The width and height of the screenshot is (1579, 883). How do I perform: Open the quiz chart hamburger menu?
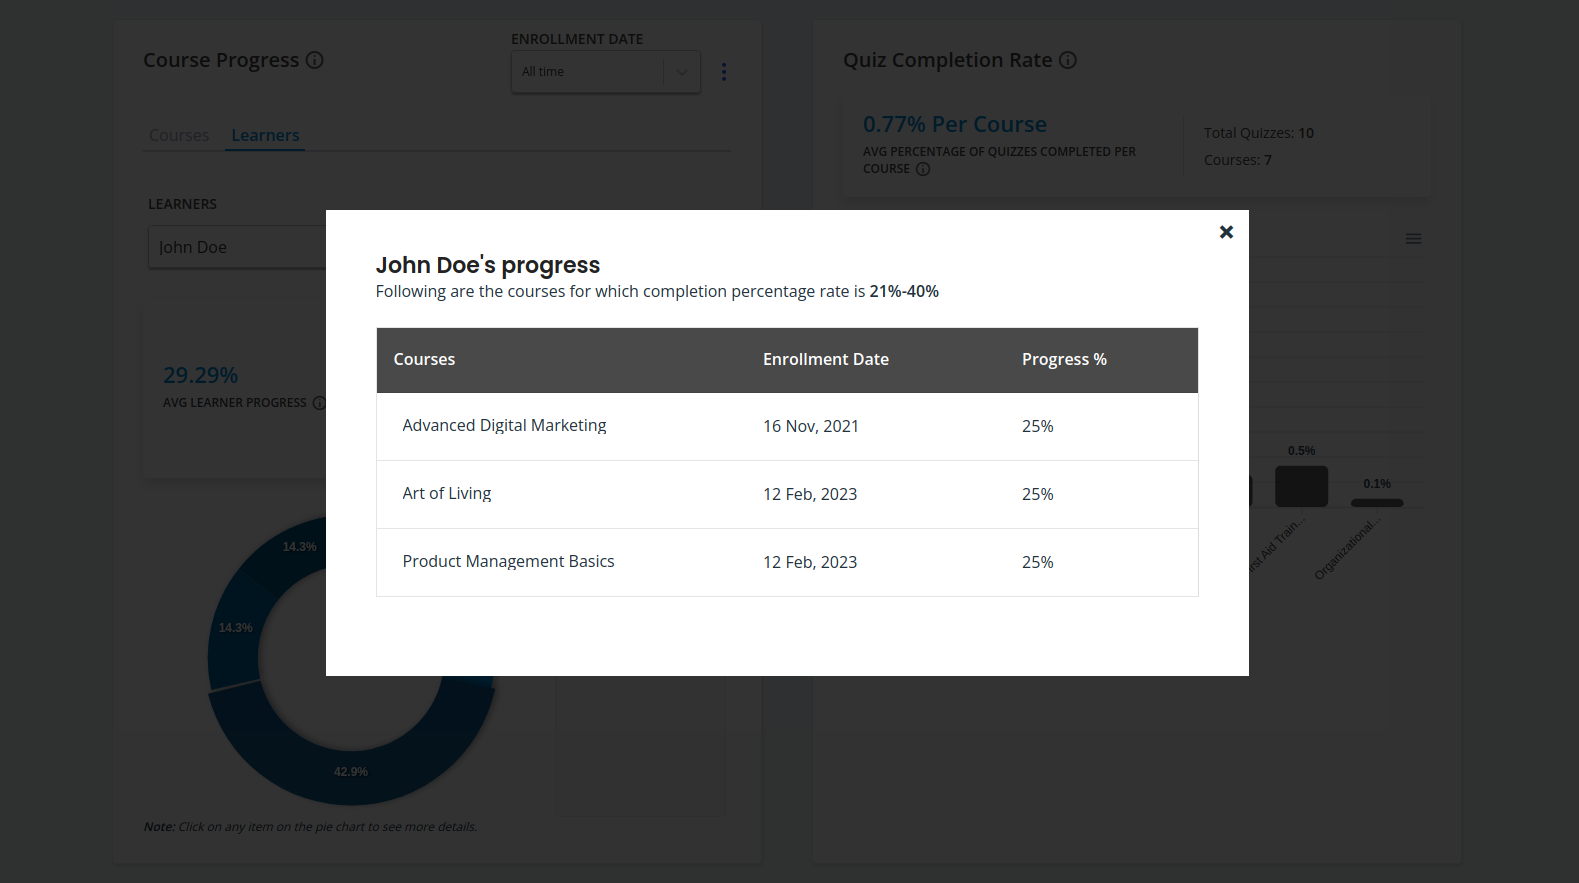[x=1413, y=239]
